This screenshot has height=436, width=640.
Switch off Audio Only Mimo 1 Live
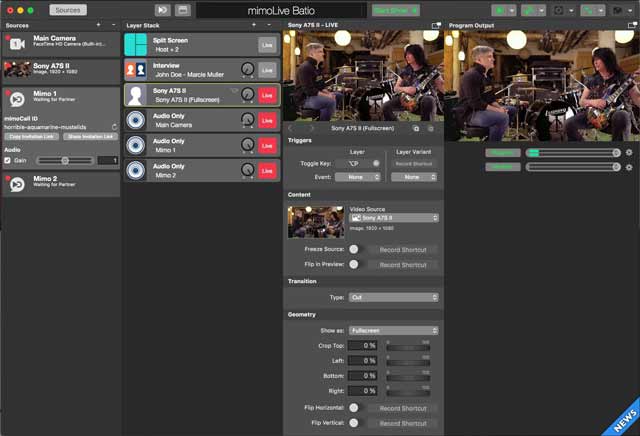click(267, 146)
